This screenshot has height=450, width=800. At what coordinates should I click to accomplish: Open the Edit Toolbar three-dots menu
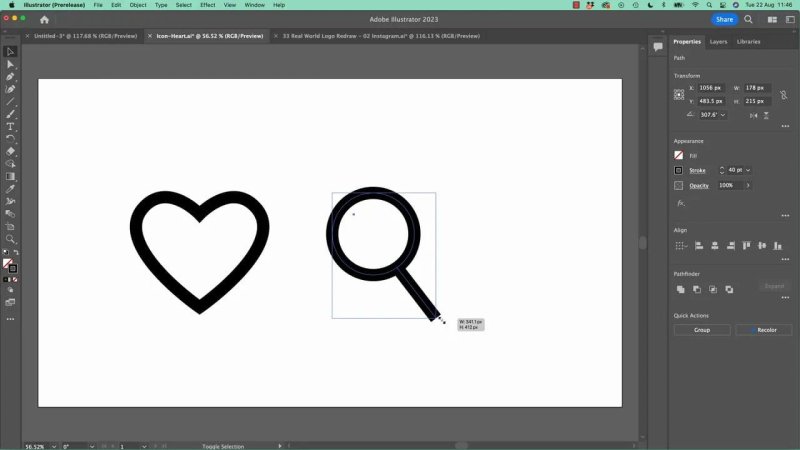[10, 319]
